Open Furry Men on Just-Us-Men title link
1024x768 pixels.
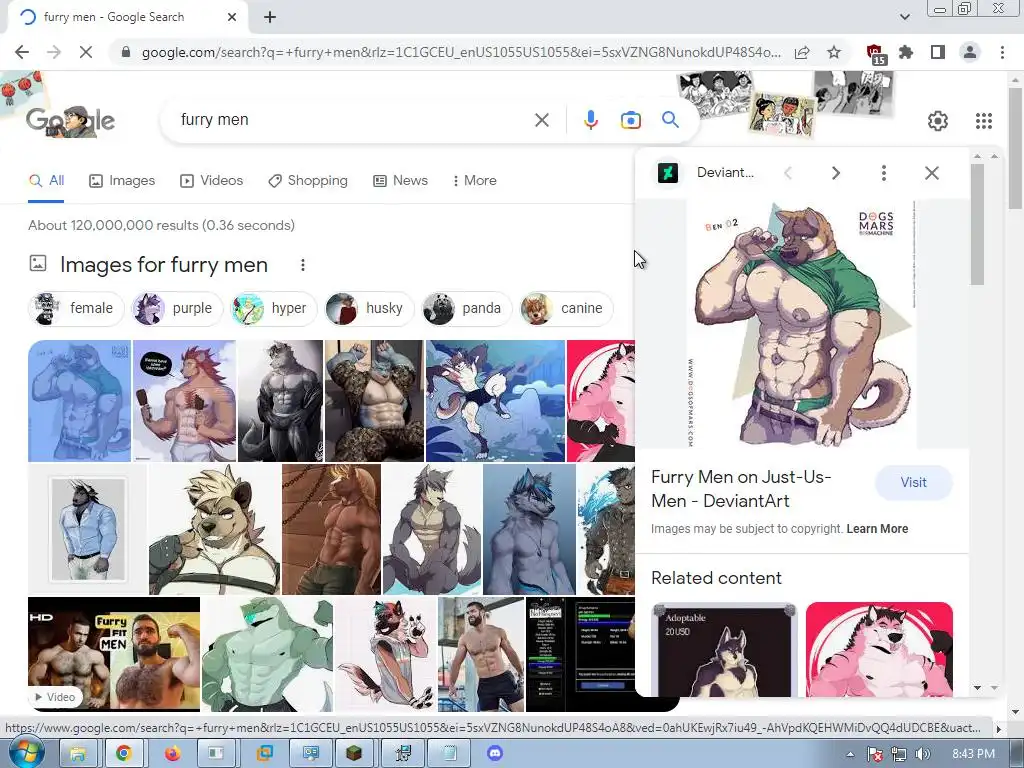[x=741, y=489]
